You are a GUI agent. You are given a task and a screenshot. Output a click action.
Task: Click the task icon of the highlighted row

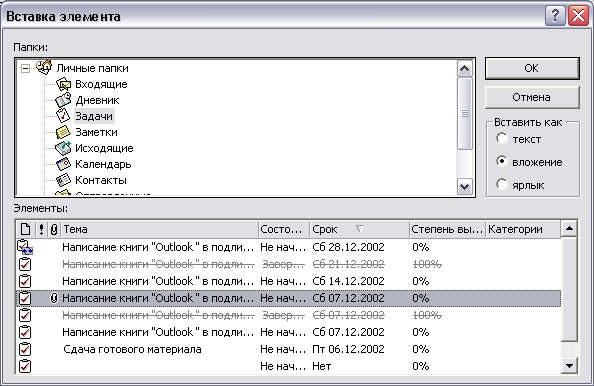(25, 298)
